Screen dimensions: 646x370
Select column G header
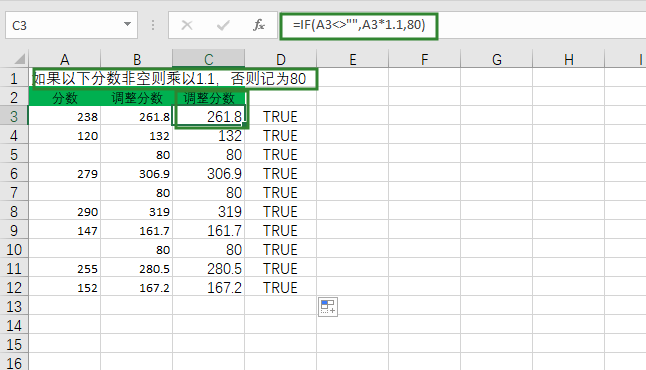click(497, 59)
